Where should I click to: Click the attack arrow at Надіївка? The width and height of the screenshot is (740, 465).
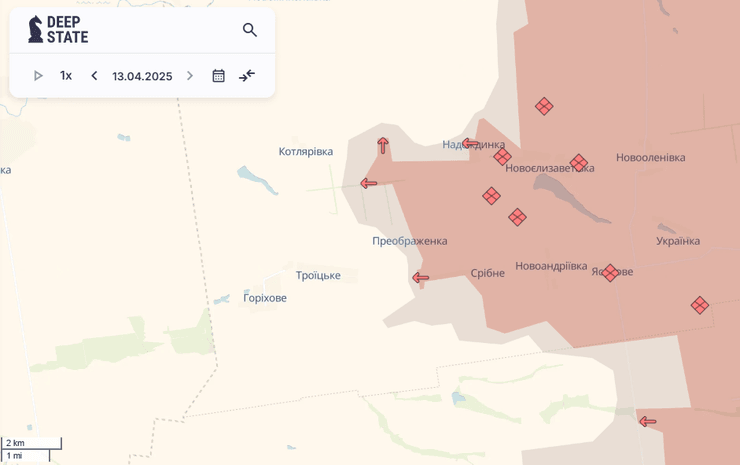(469, 144)
